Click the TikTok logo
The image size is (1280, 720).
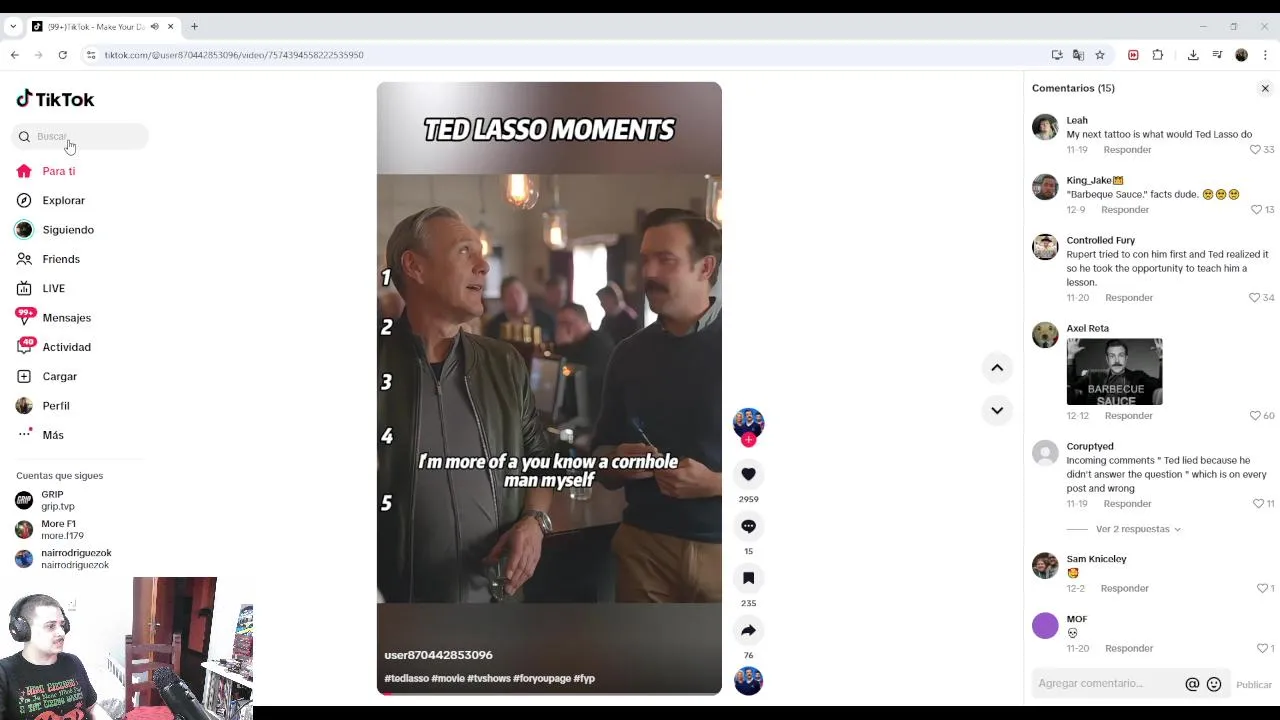(x=55, y=99)
